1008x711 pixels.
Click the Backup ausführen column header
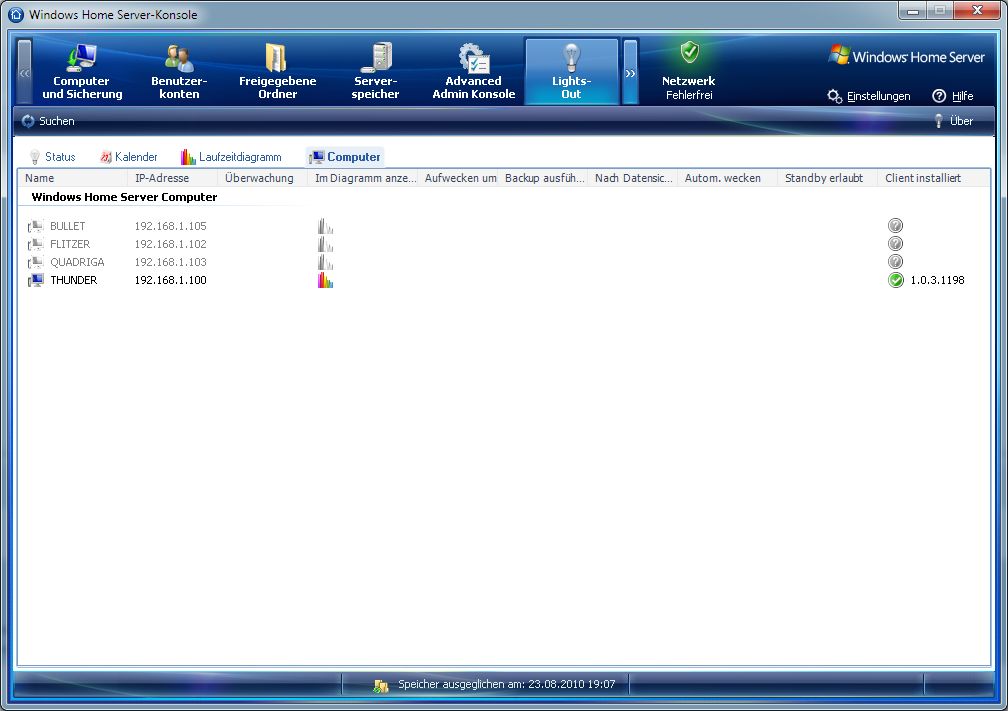click(543, 178)
